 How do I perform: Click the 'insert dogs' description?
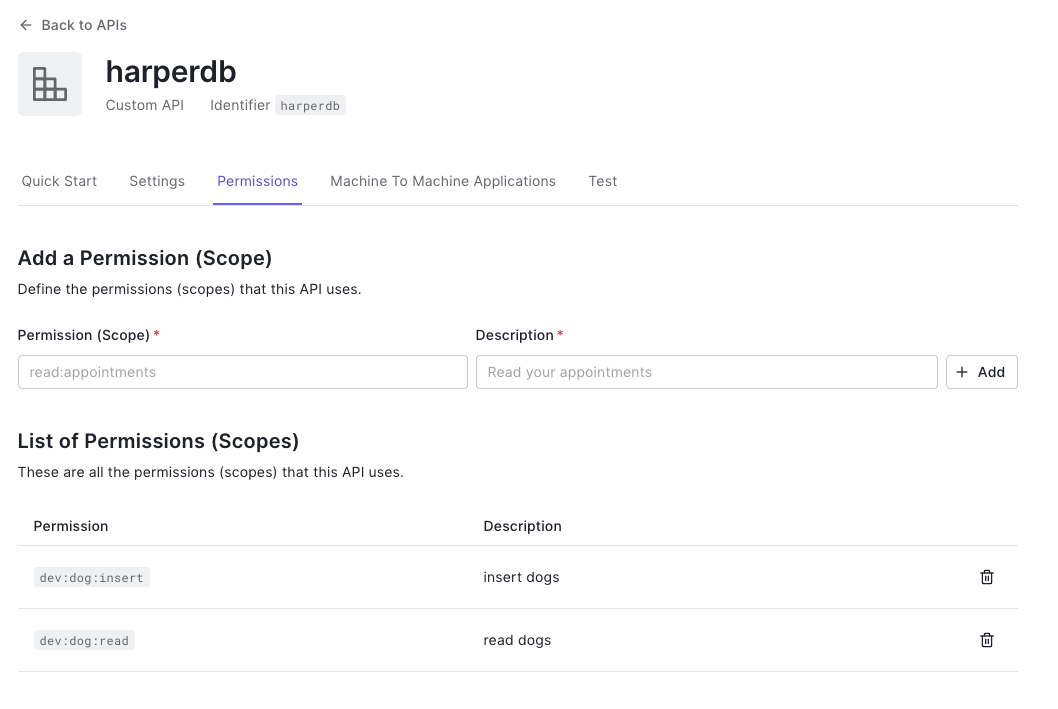pos(521,577)
